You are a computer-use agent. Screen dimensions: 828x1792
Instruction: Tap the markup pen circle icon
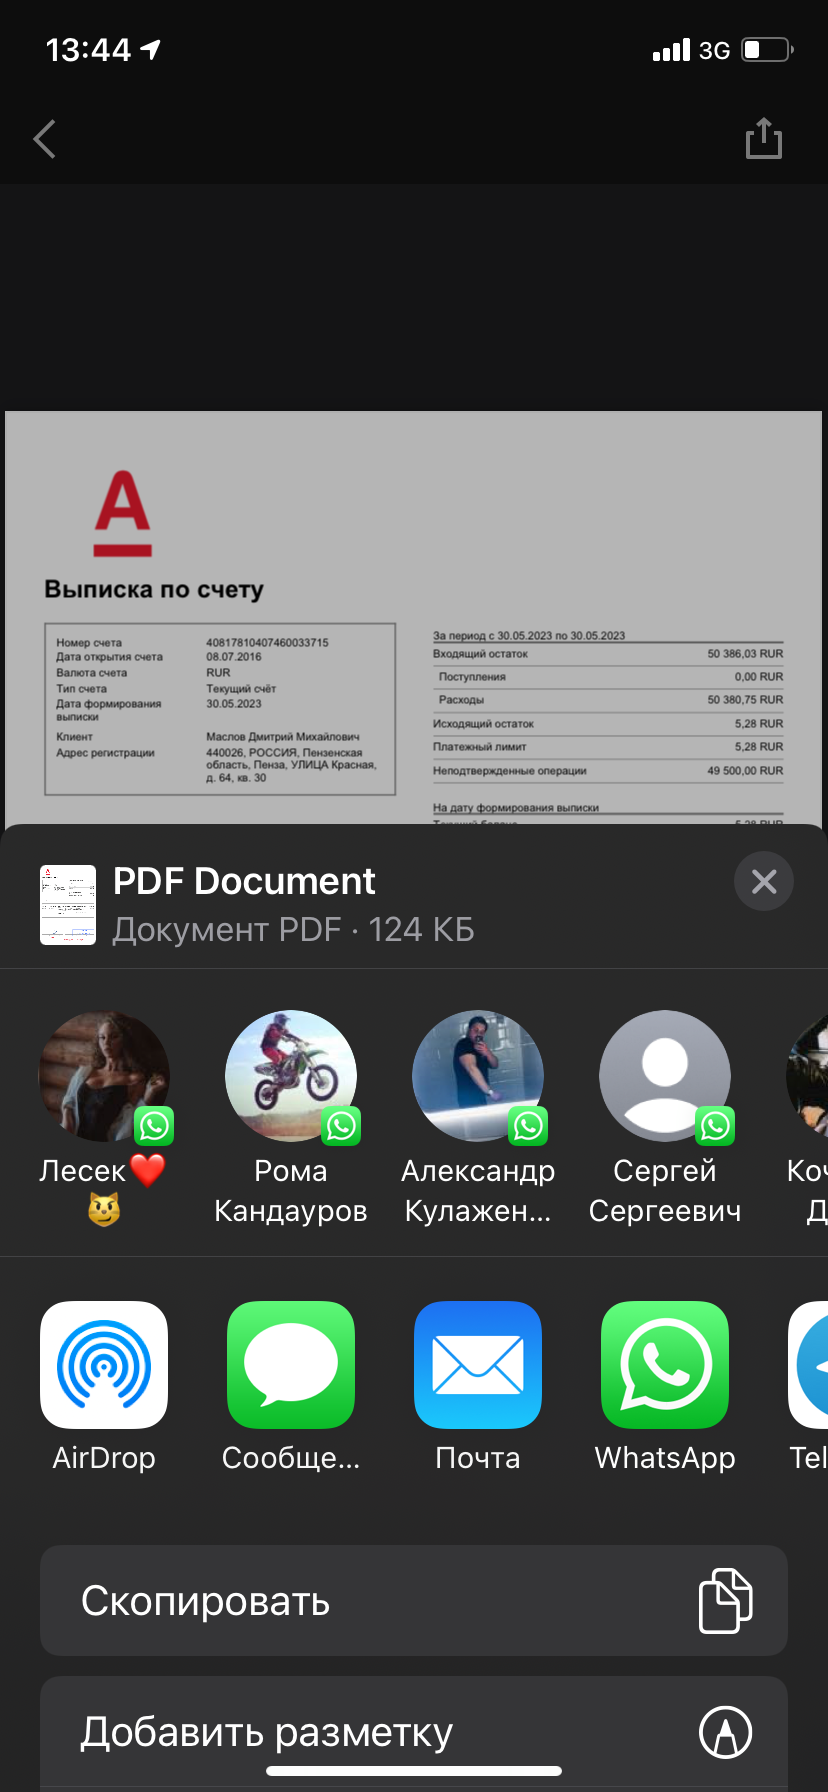[725, 1732]
